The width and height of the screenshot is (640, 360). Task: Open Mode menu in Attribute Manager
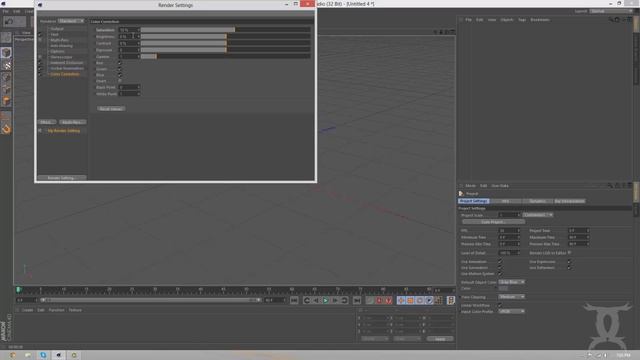tap(470, 186)
